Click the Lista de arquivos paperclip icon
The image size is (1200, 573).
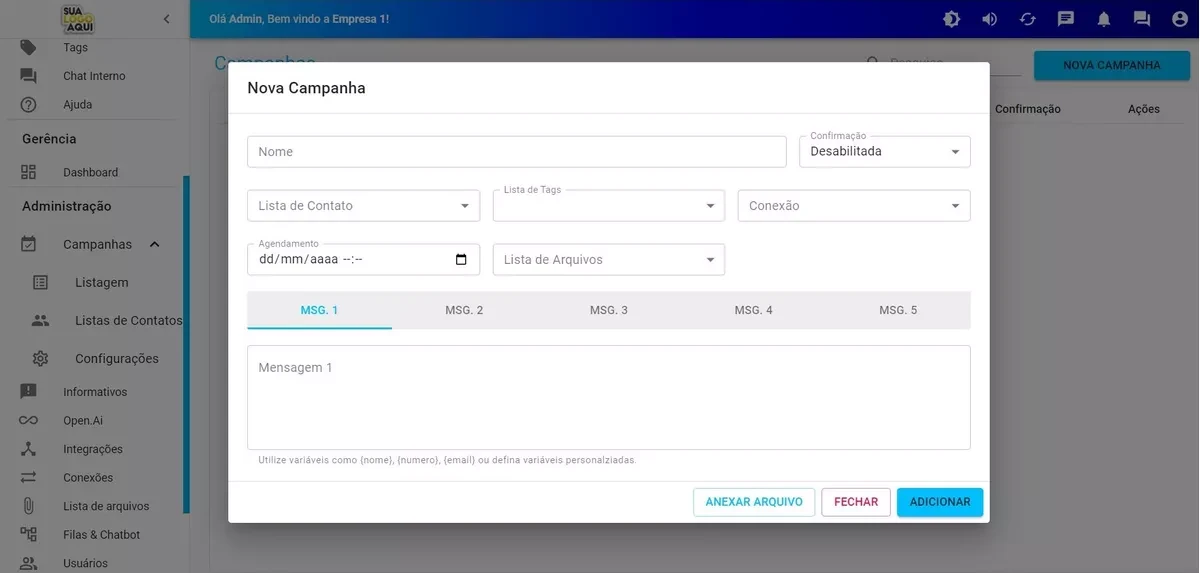pyautogui.click(x=28, y=506)
